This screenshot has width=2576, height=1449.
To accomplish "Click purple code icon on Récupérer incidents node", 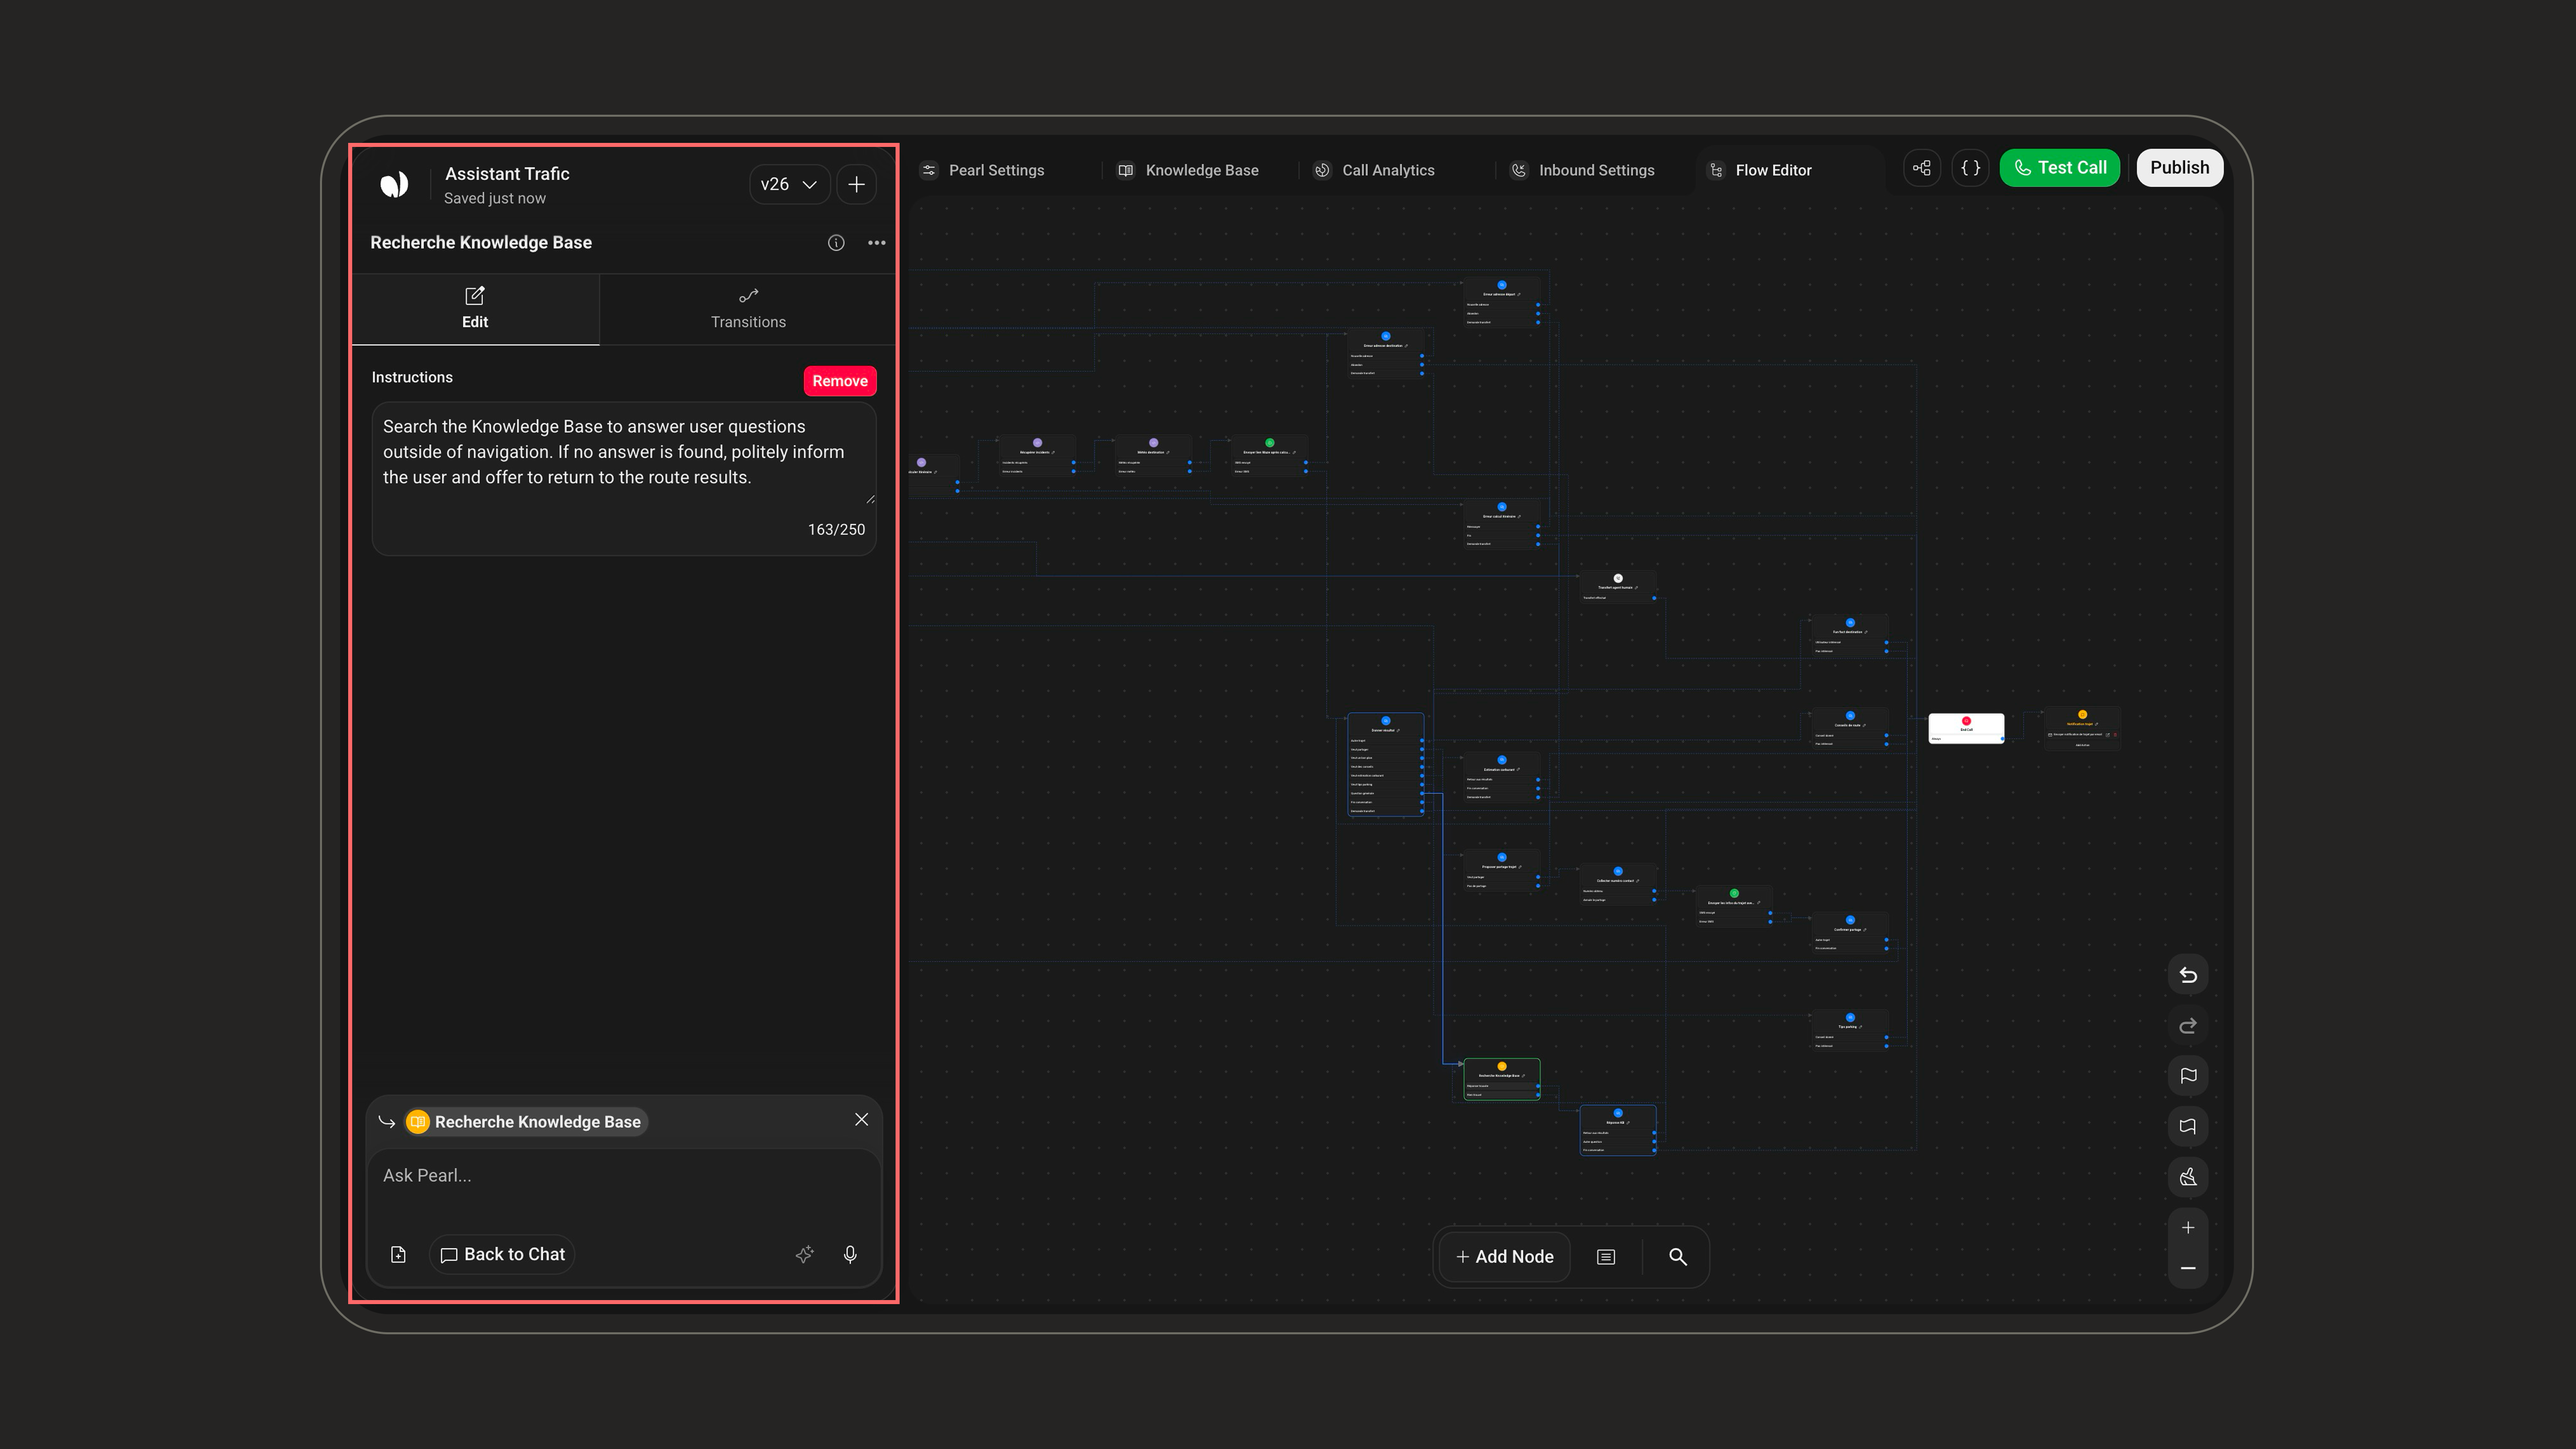I will (x=1037, y=443).
